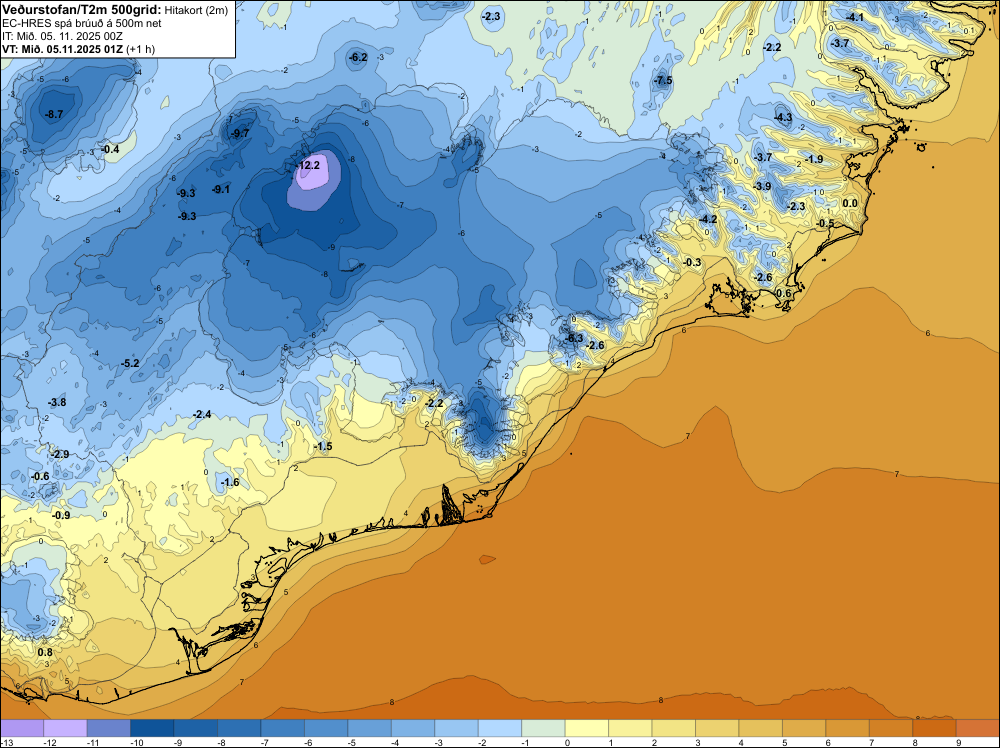Click the -6.3 temperature label
The image size is (1000, 748).
[x=574, y=338]
